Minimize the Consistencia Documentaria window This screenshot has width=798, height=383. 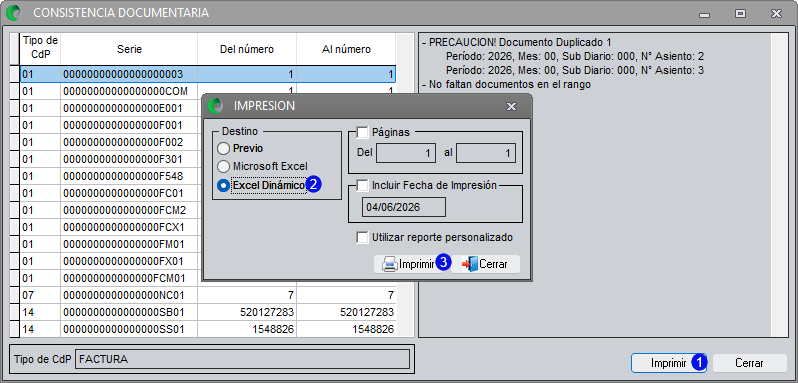pyautogui.click(x=705, y=14)
